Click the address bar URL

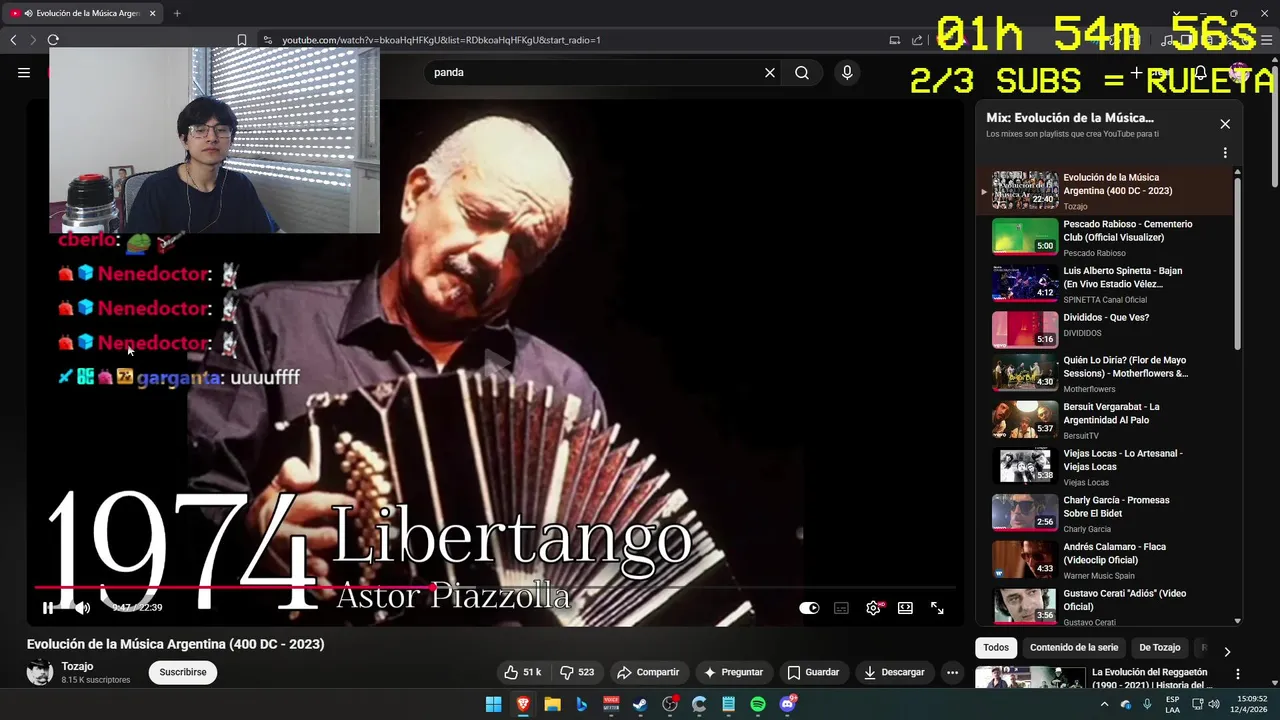(441, 40)
